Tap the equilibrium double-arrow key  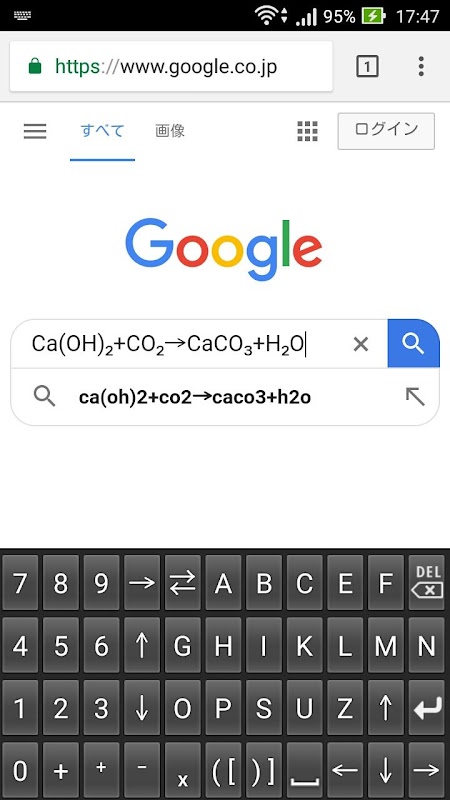(183, 583)
